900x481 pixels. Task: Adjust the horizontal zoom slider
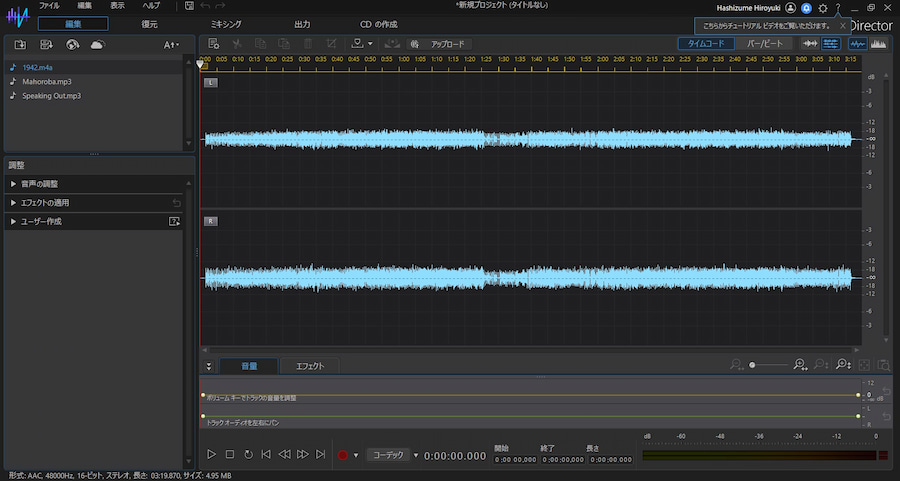coord(753,366)
